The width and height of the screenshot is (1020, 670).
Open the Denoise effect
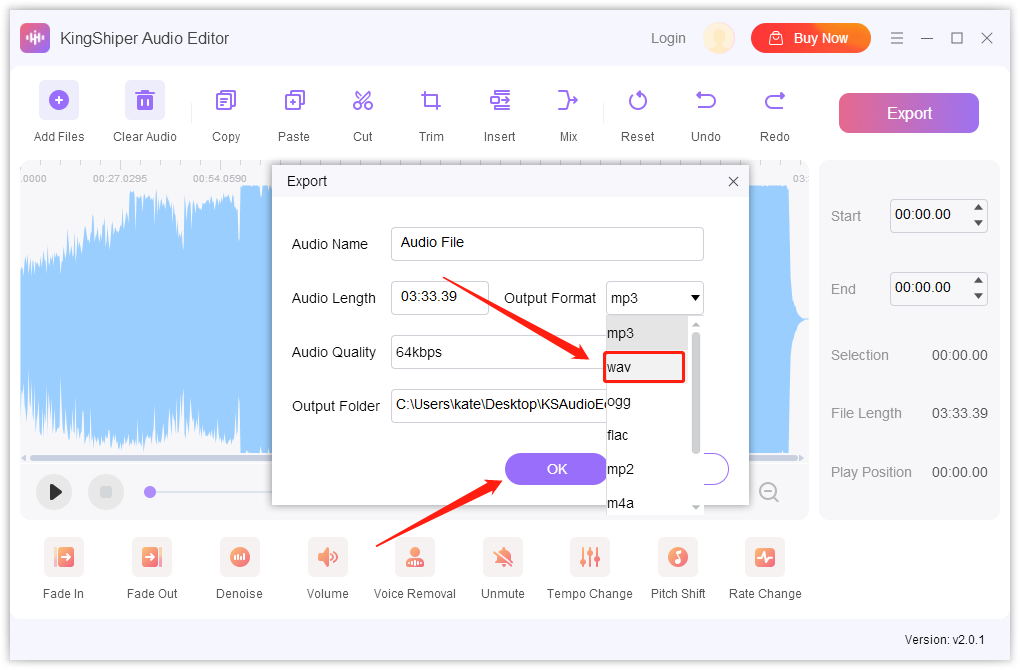[x=239, y=557]
